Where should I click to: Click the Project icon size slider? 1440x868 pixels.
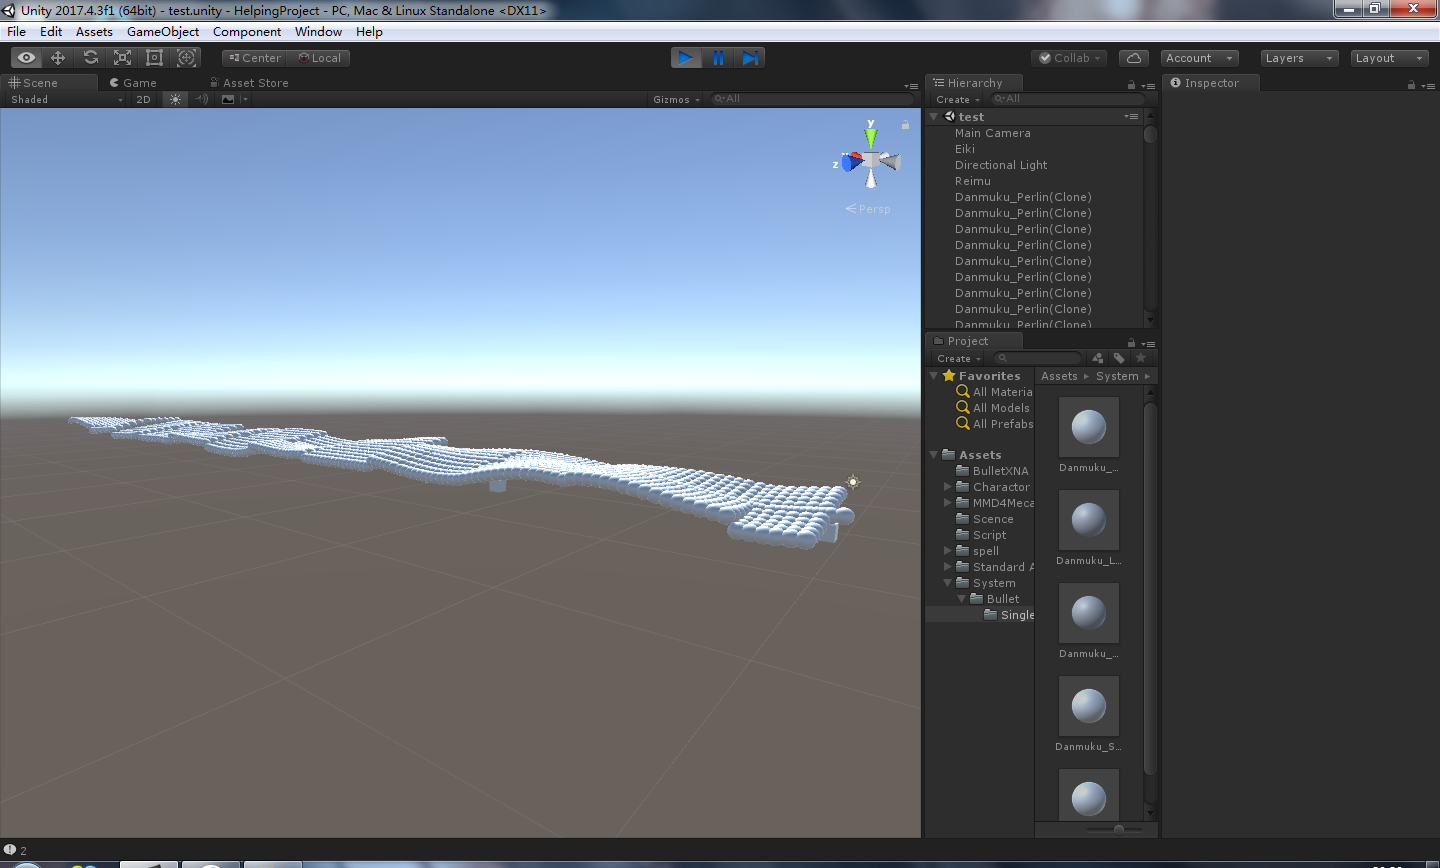click(x=1118, y=829)
